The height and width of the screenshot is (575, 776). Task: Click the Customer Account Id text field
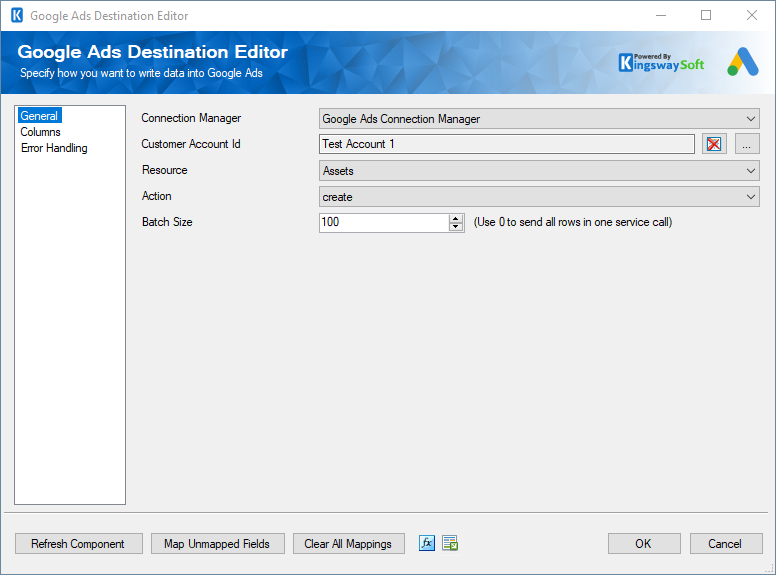click(x=507, y=144)
